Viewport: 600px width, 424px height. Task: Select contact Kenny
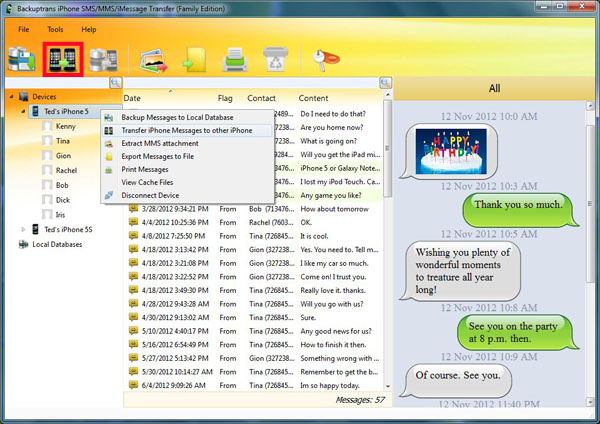[x=65, y=126]
